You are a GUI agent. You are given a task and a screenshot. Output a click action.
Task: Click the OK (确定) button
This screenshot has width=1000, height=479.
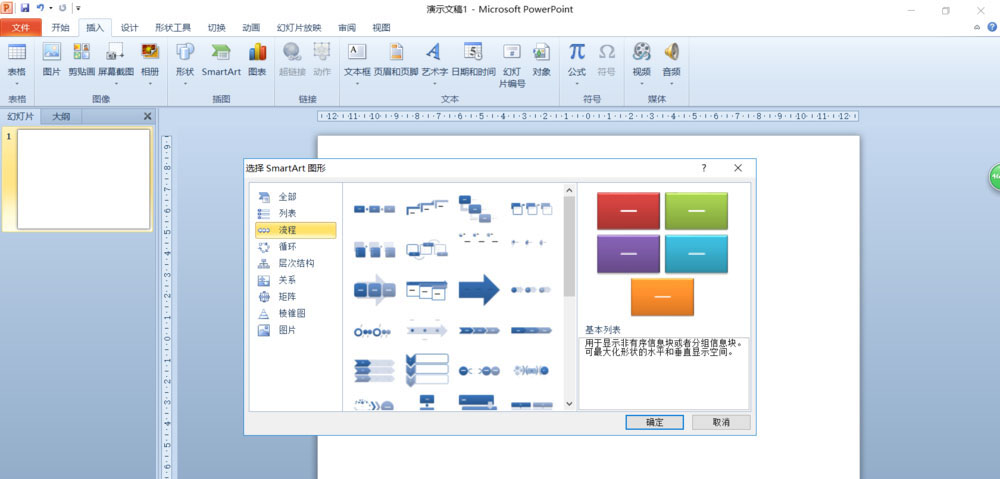click(x=654, y=422)
